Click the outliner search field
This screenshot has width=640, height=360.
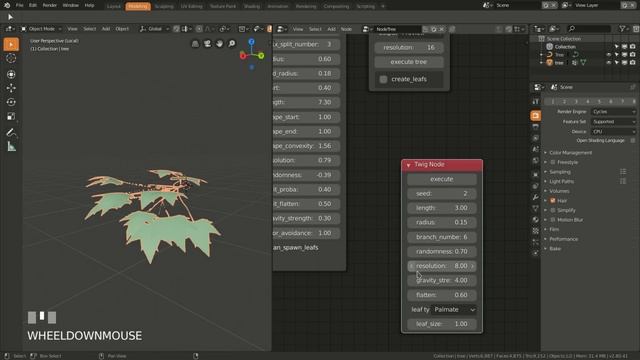(589, 29)
